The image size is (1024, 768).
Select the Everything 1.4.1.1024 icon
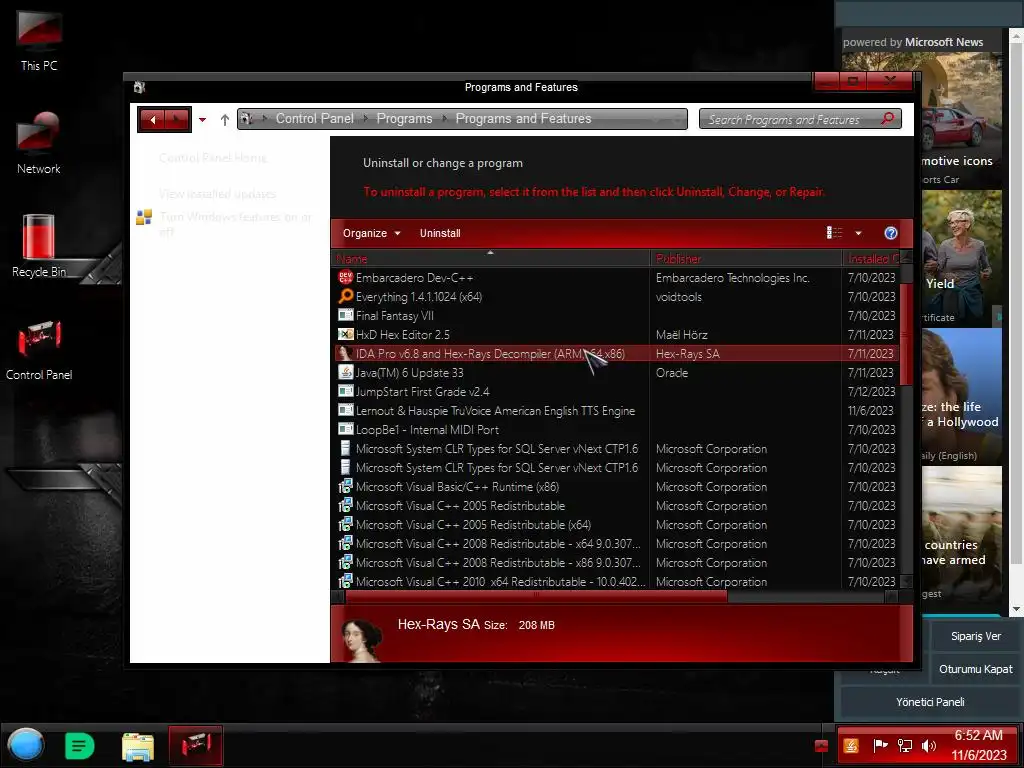coord(345,296)
